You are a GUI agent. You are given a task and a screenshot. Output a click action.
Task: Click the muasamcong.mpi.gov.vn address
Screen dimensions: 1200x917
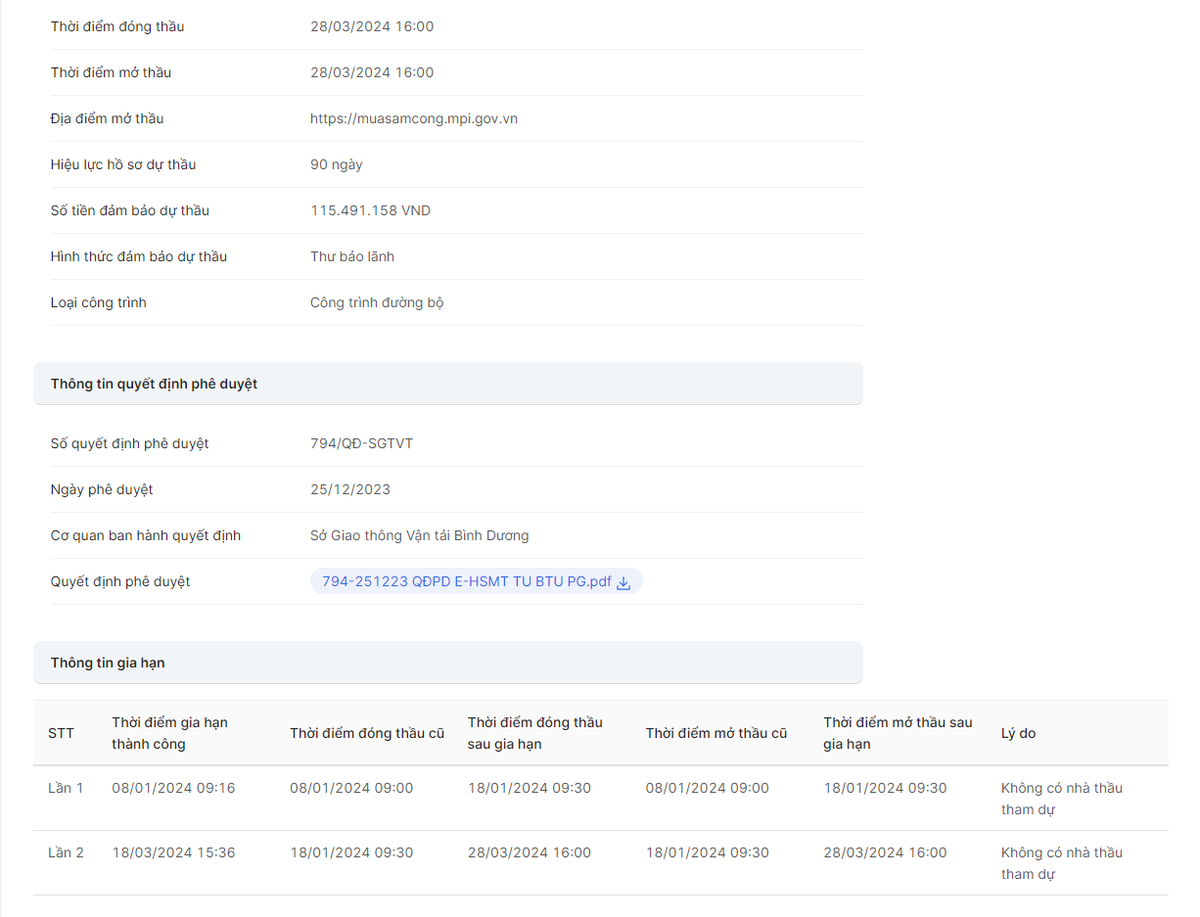tap(413, 119)
